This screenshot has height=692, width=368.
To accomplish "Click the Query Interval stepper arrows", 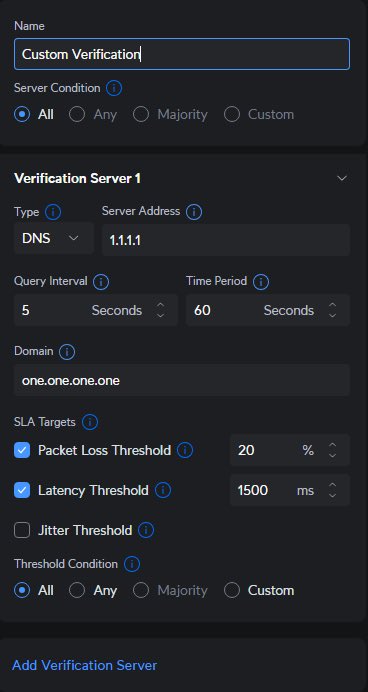I will pos(161,310).
